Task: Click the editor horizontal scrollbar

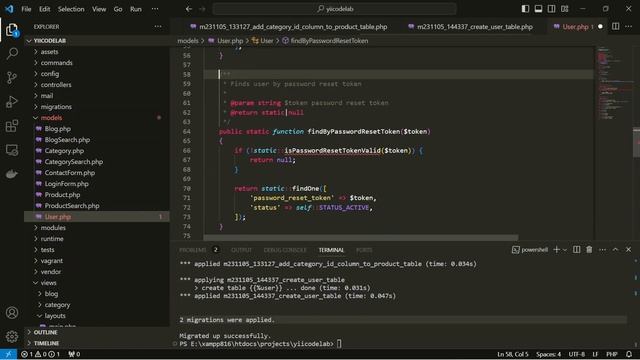Action: (x=361, y=238)
